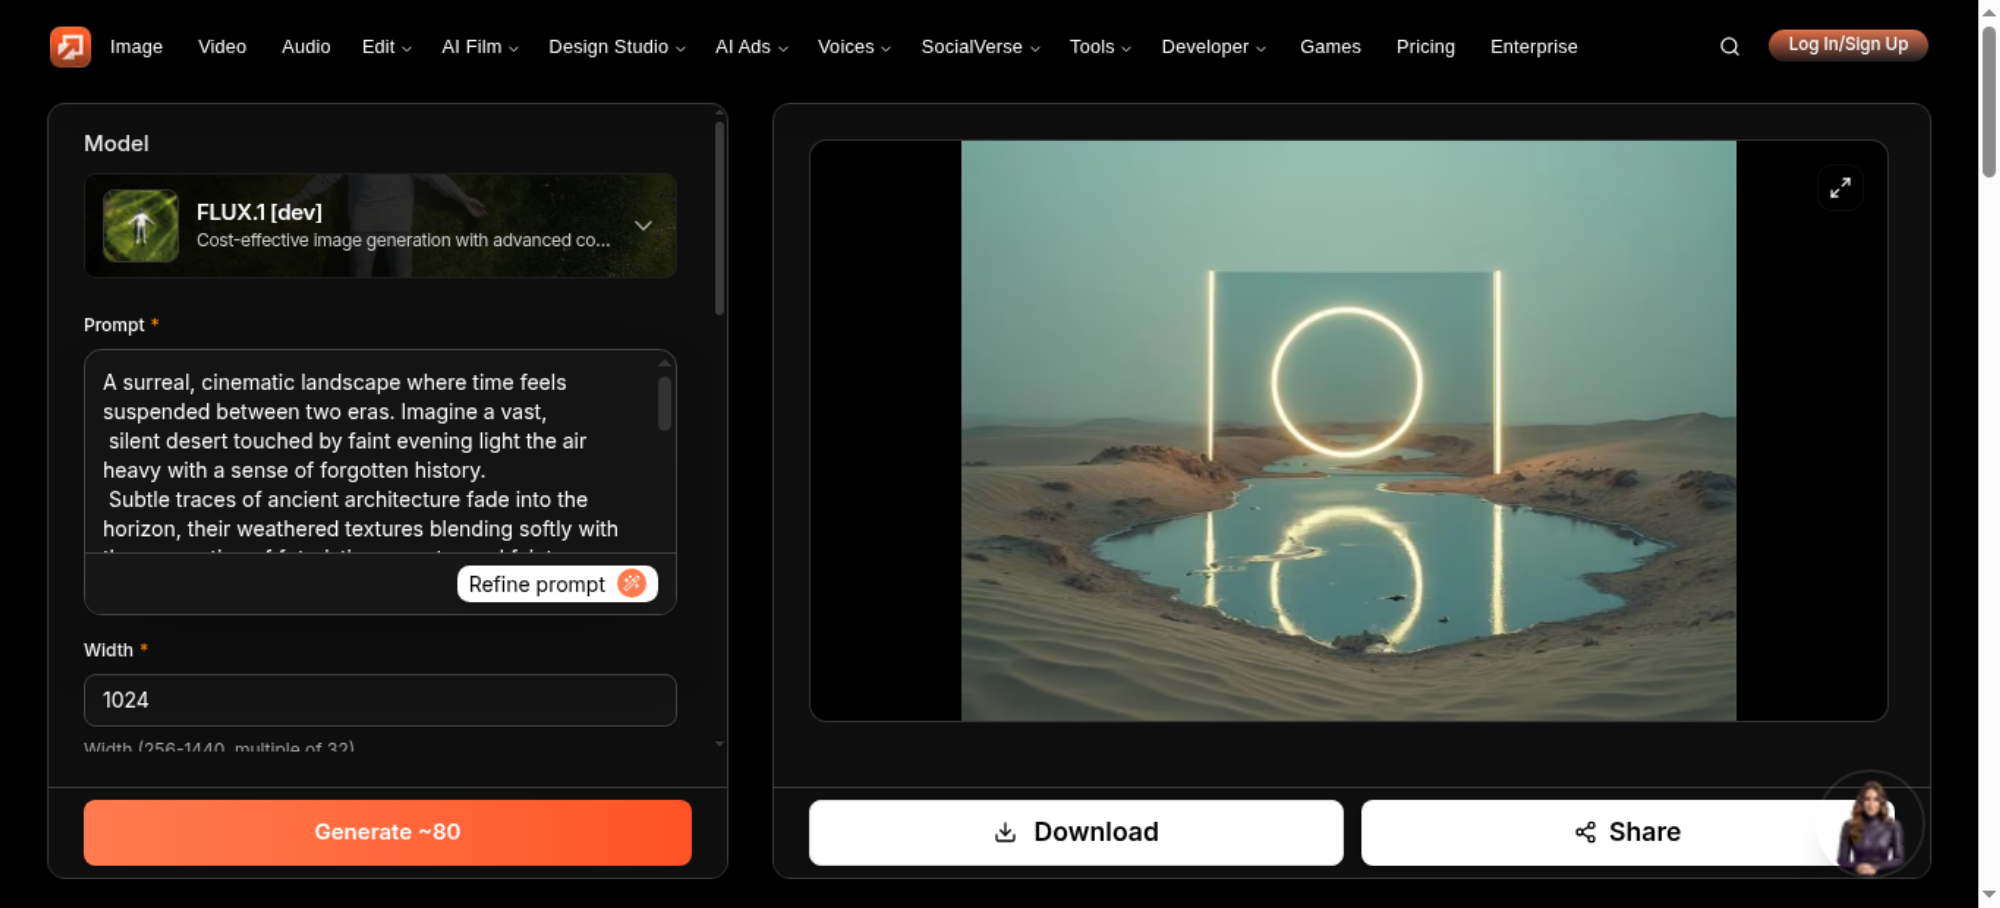Viewport: 2000px width, 908px height.
Task: Open the Edit dropdown menu
Action: tap(386, 47)
